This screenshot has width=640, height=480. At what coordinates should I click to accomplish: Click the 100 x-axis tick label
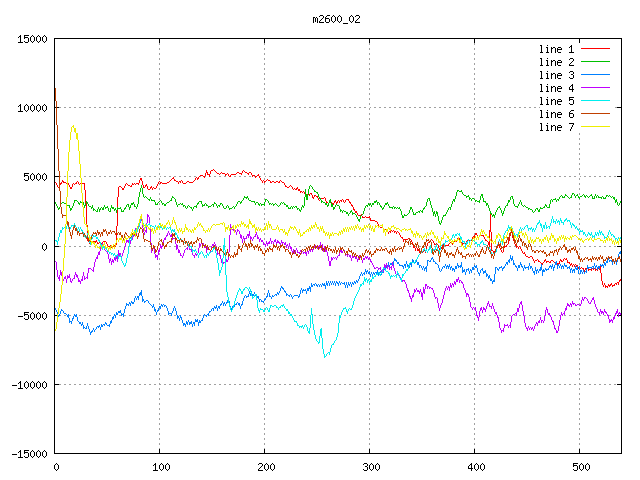(x=160, y=467)
